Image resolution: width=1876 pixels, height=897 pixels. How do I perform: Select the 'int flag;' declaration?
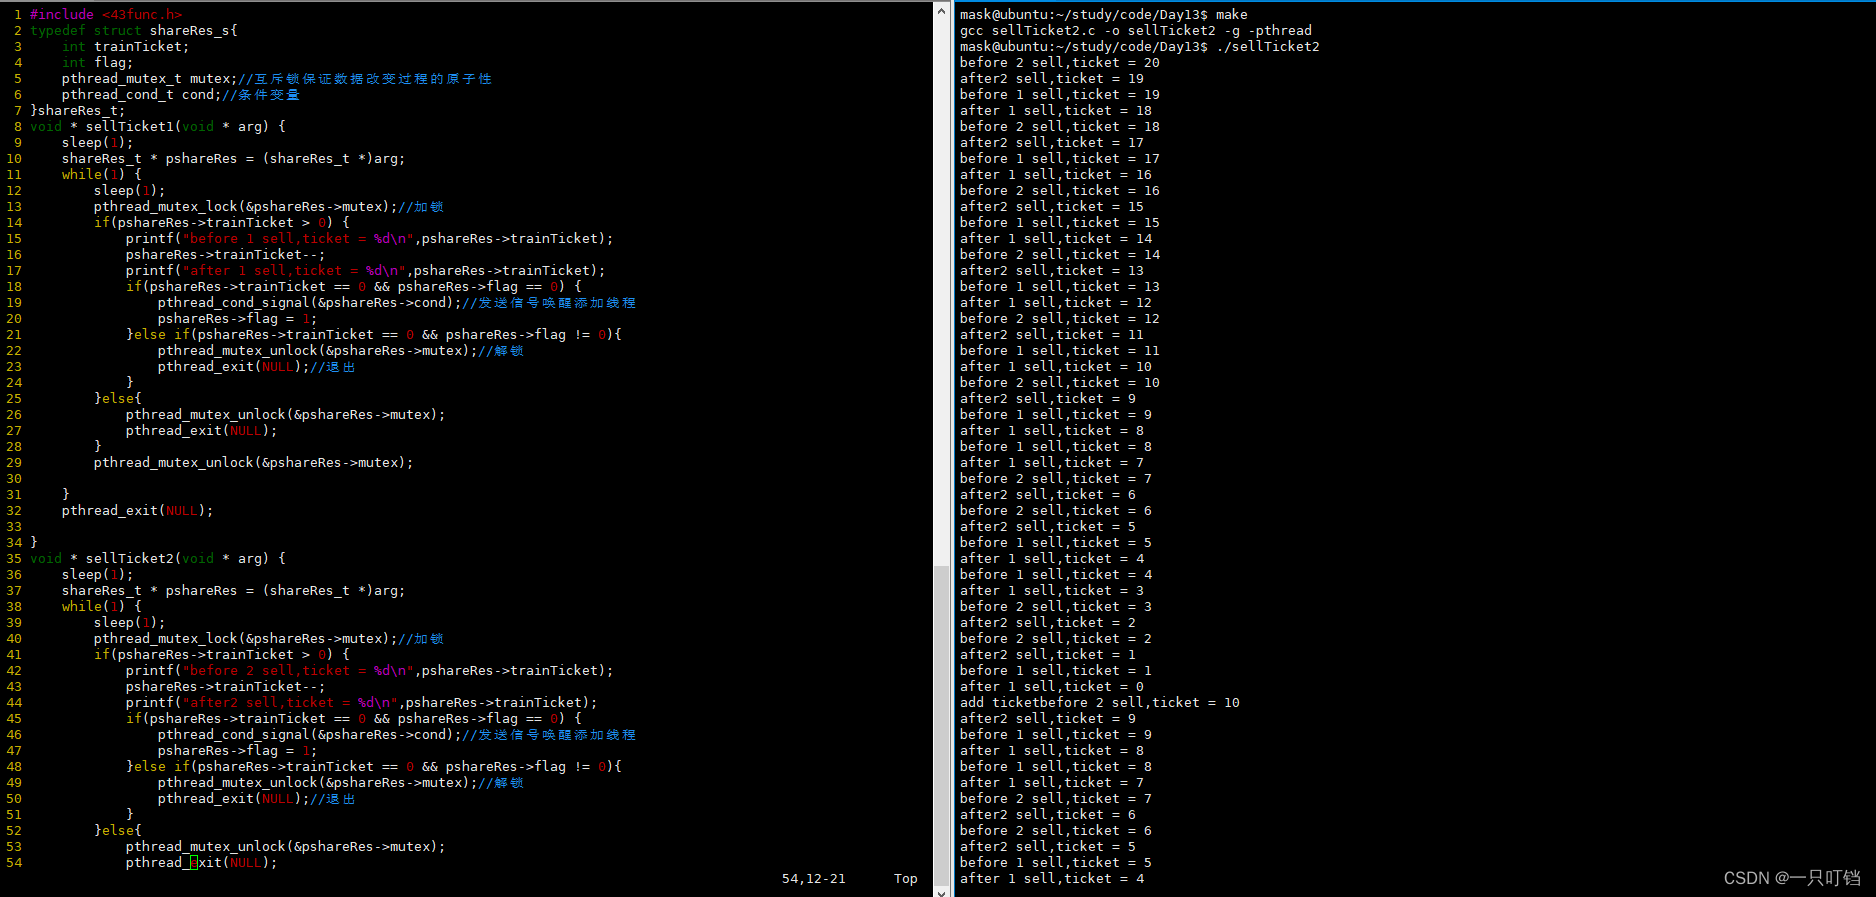tap(97, 62)
